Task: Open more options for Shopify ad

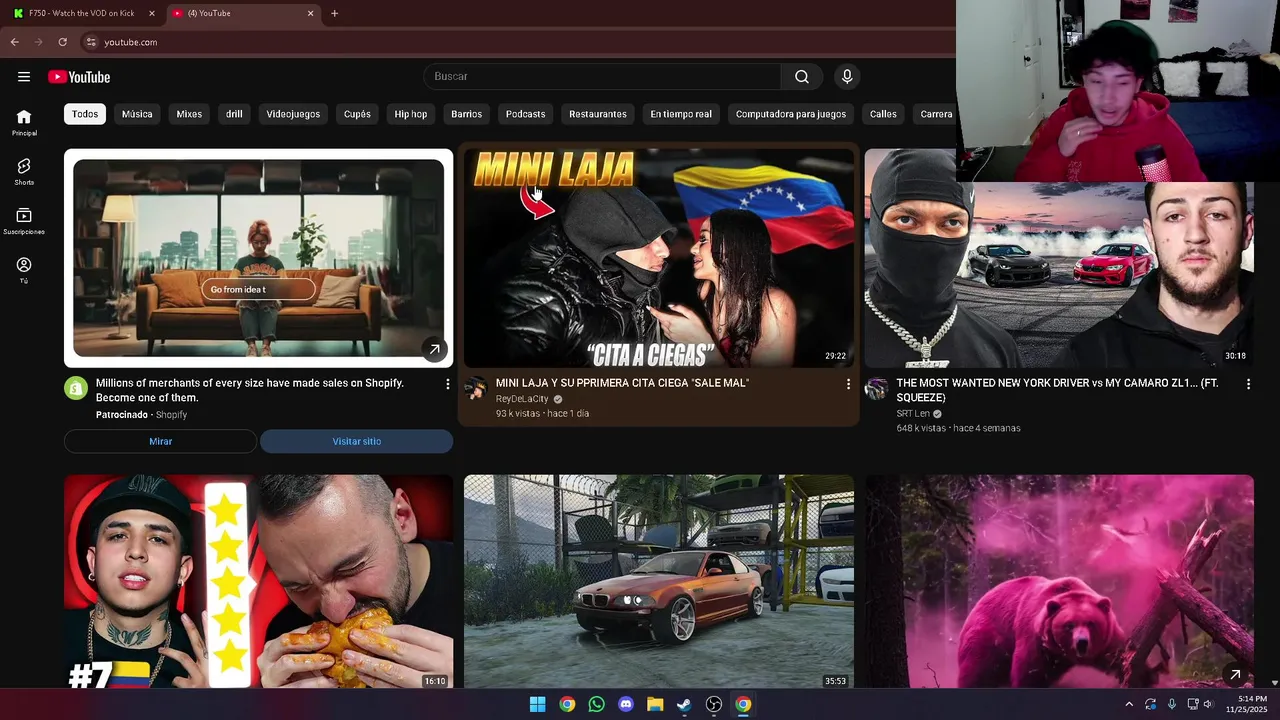Action: (447, 384)
